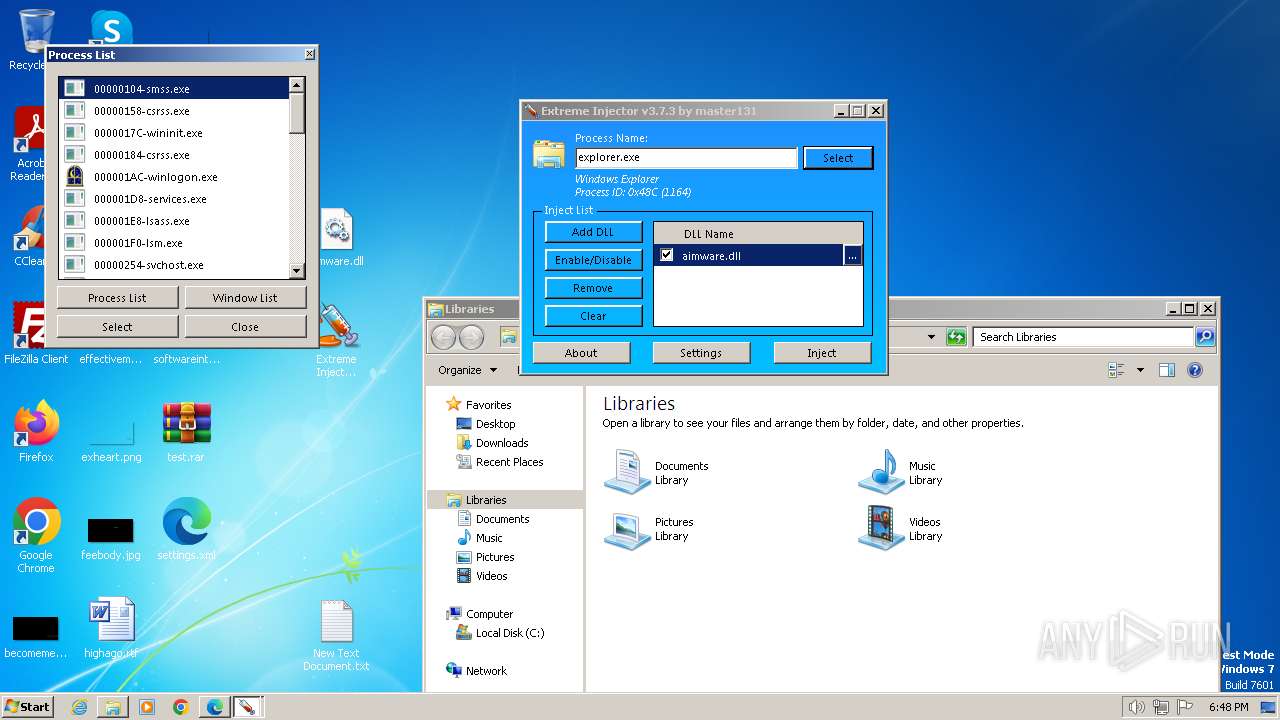The image size is (1280, 720).
Task: Select the Documents Library icon
Action: (x=628, y=473)
